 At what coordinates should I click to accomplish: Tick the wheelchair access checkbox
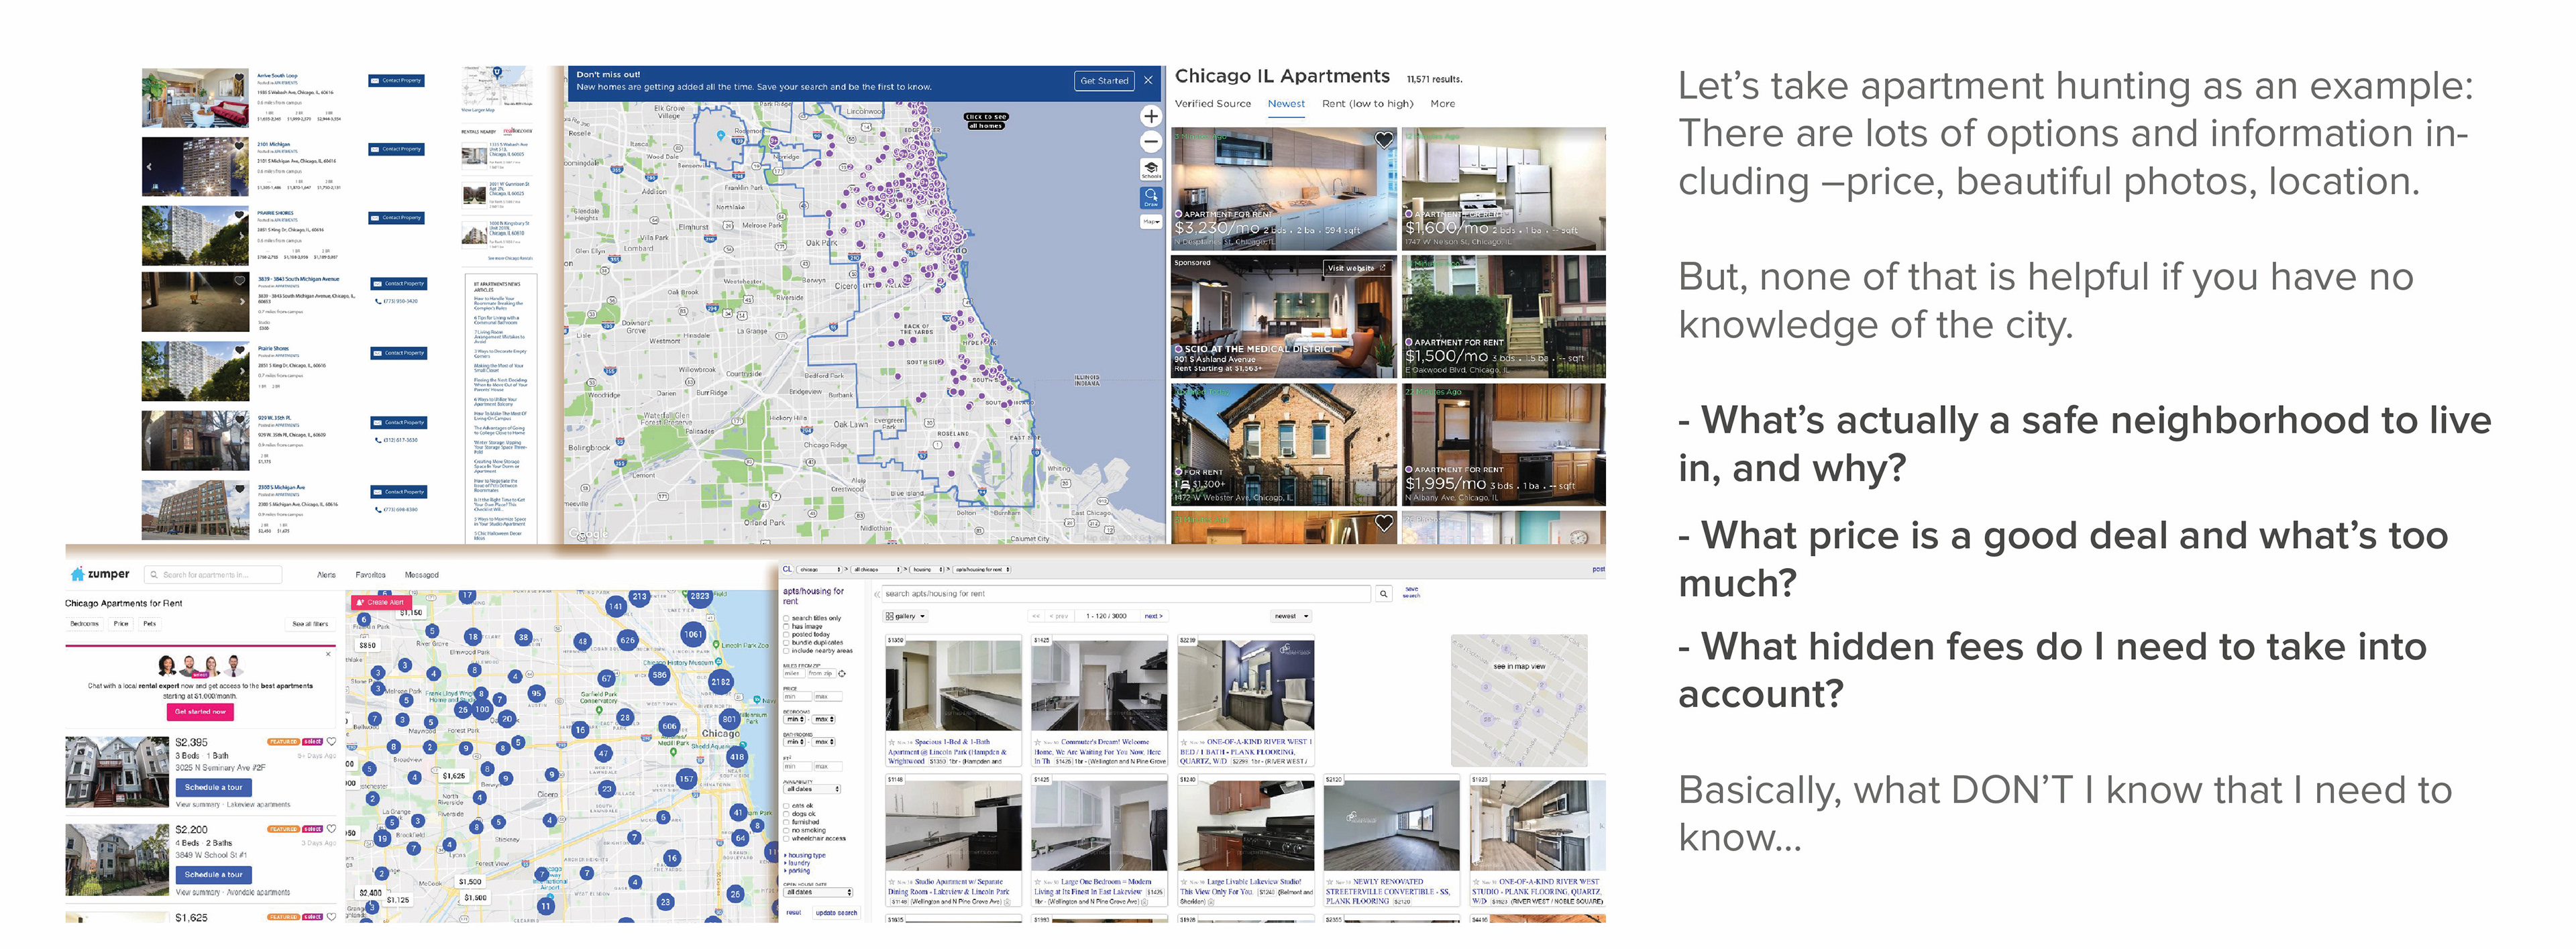[787, 839]
